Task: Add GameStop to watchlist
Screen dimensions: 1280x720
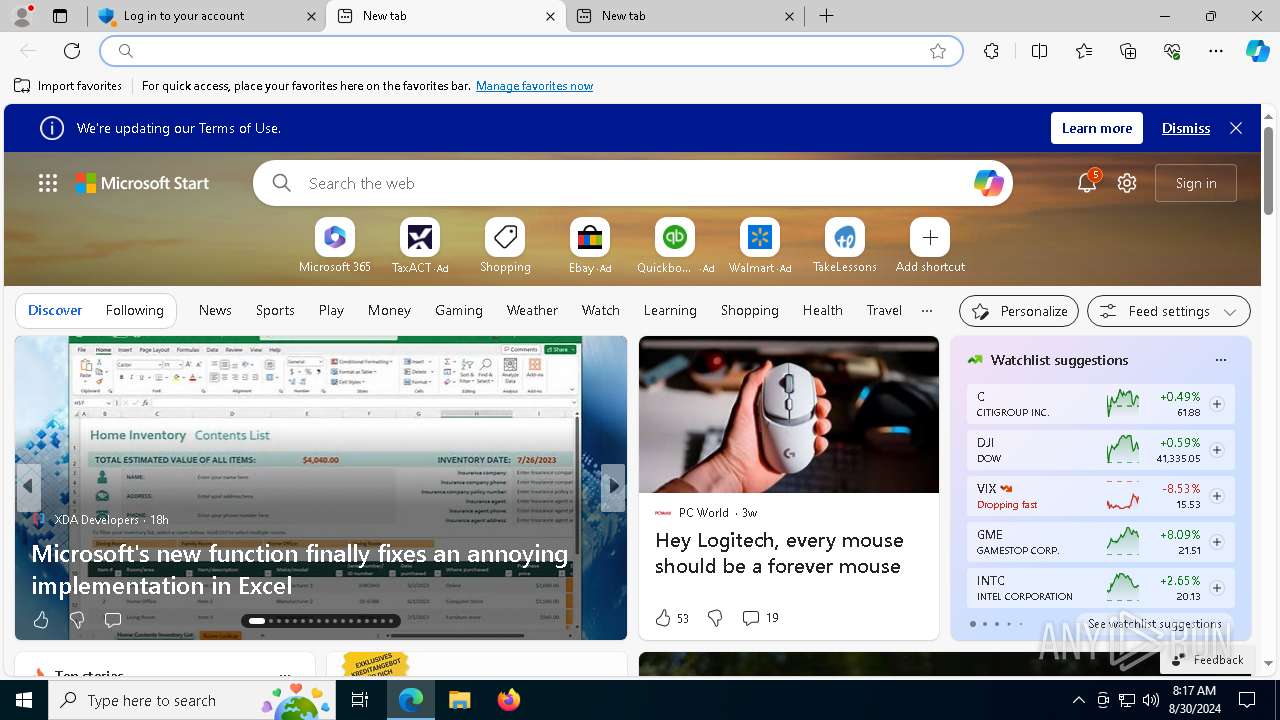Action: pyautogui.click(x=1217, y=542)
